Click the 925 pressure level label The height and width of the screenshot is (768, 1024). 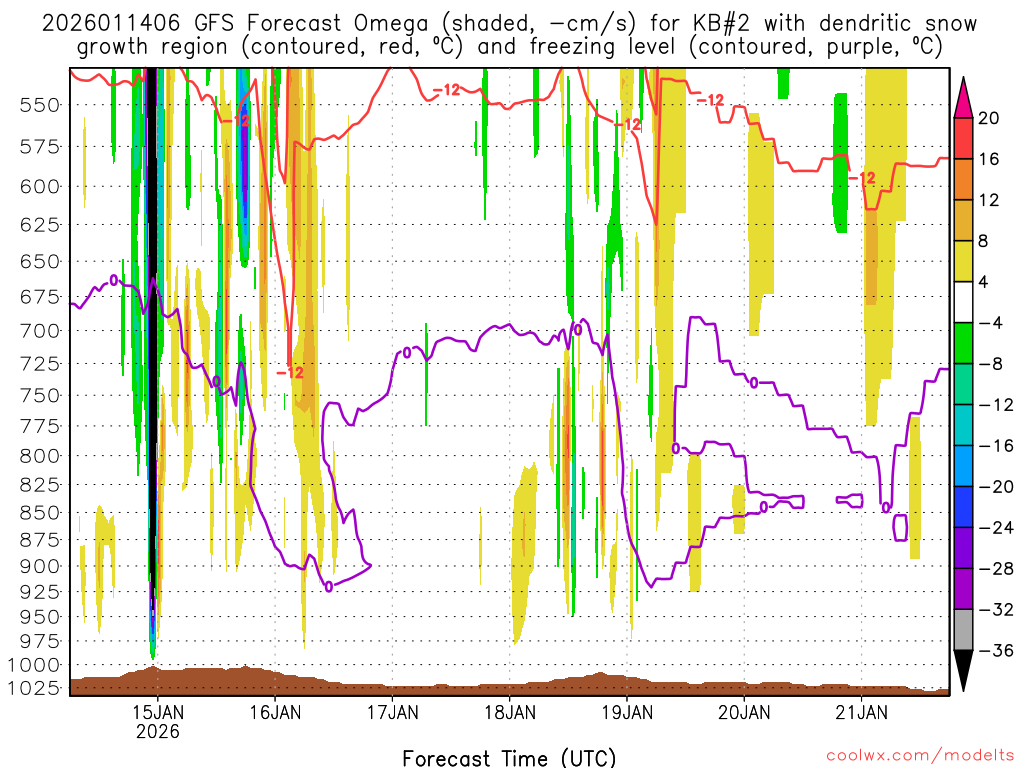point(40,592)
